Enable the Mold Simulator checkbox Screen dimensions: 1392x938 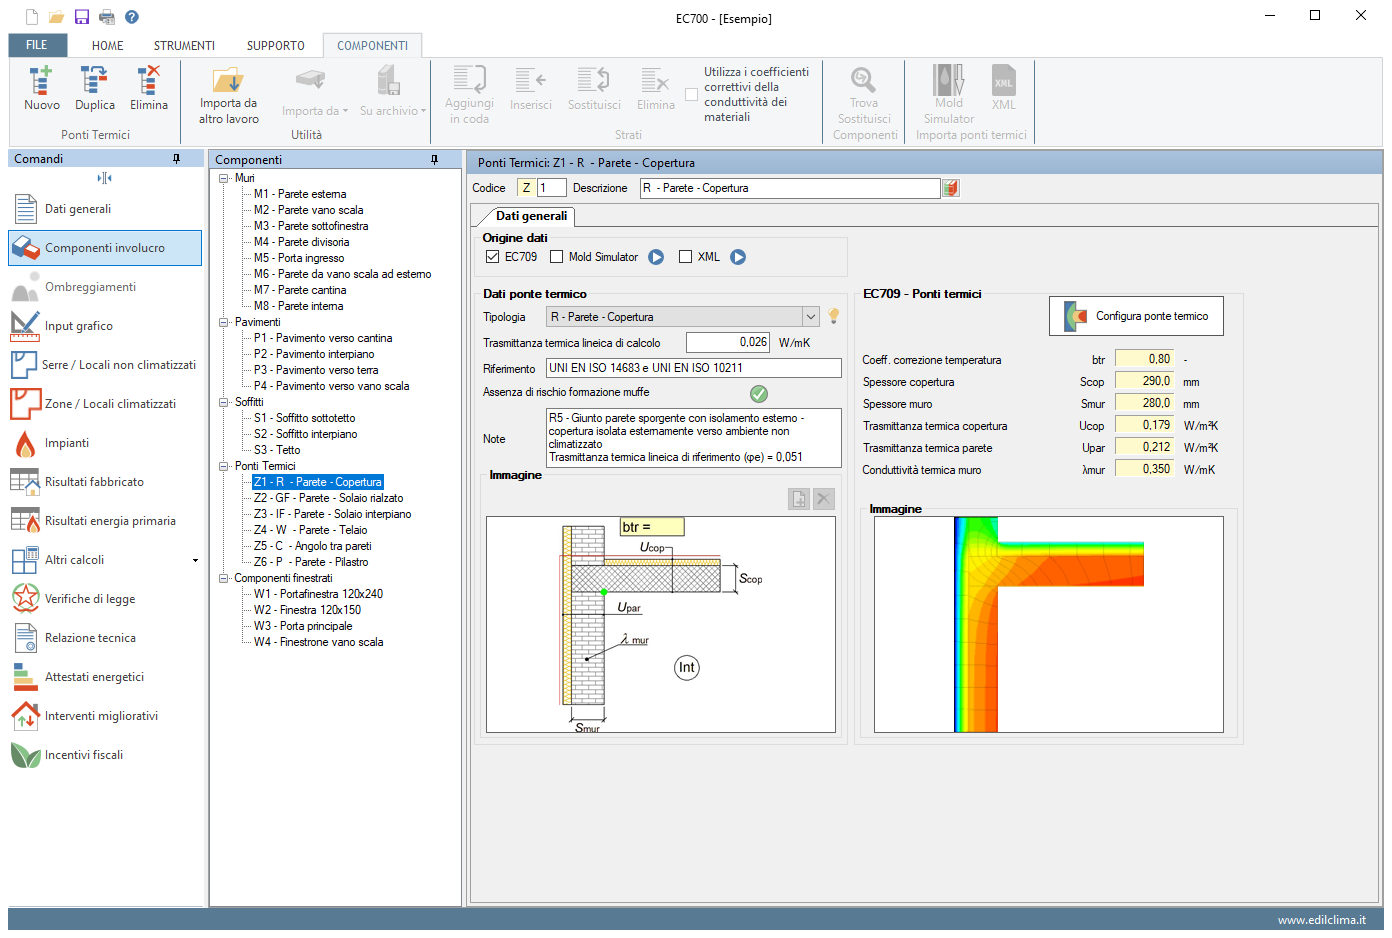point(557,257)
